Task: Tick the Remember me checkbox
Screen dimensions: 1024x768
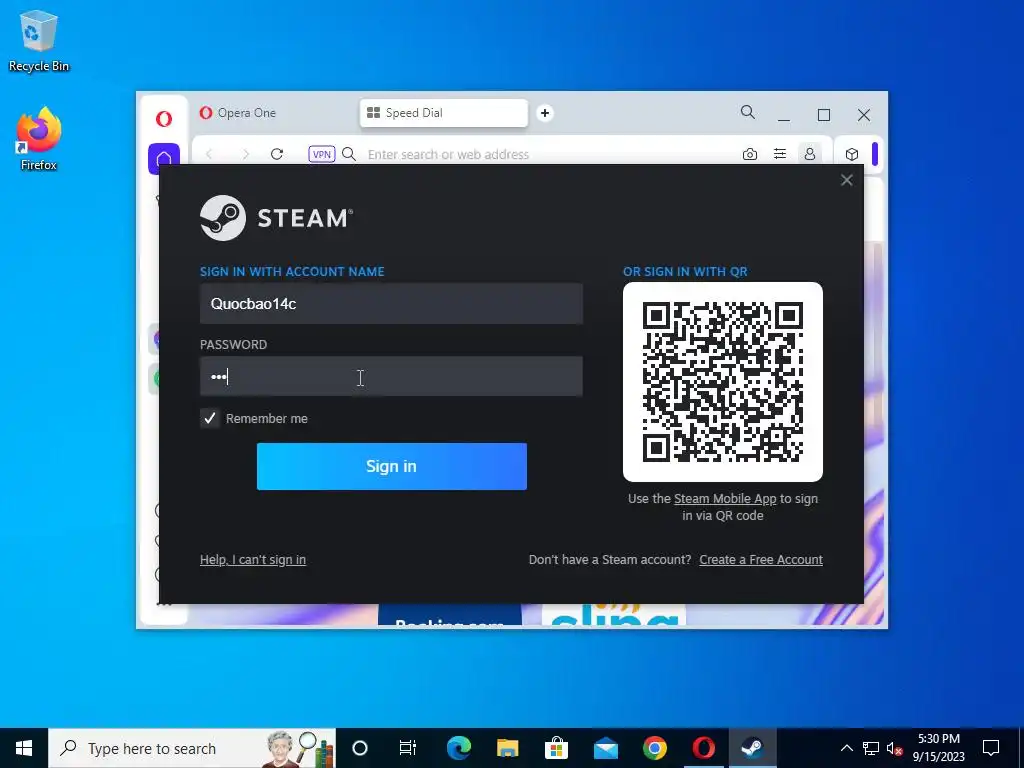Action: point(210,418)
